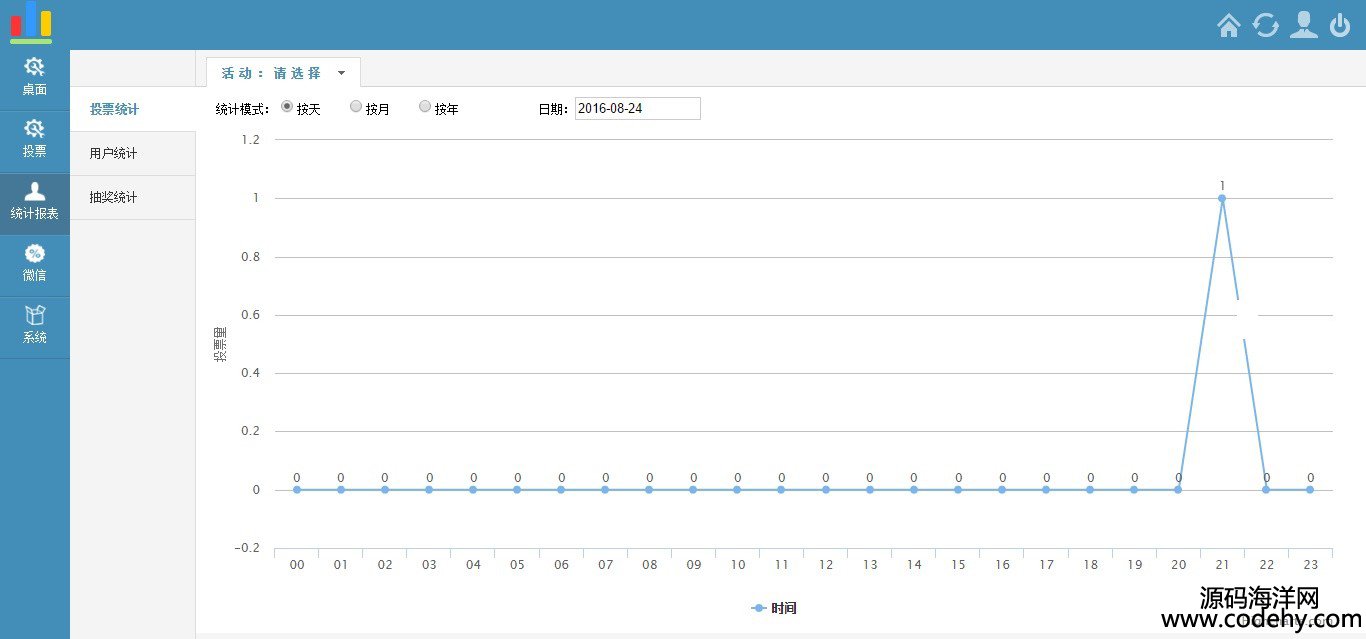1366x639 pixels.
Task: Open 桌面 in the left sidebar
Action: (x=35, y=77)
